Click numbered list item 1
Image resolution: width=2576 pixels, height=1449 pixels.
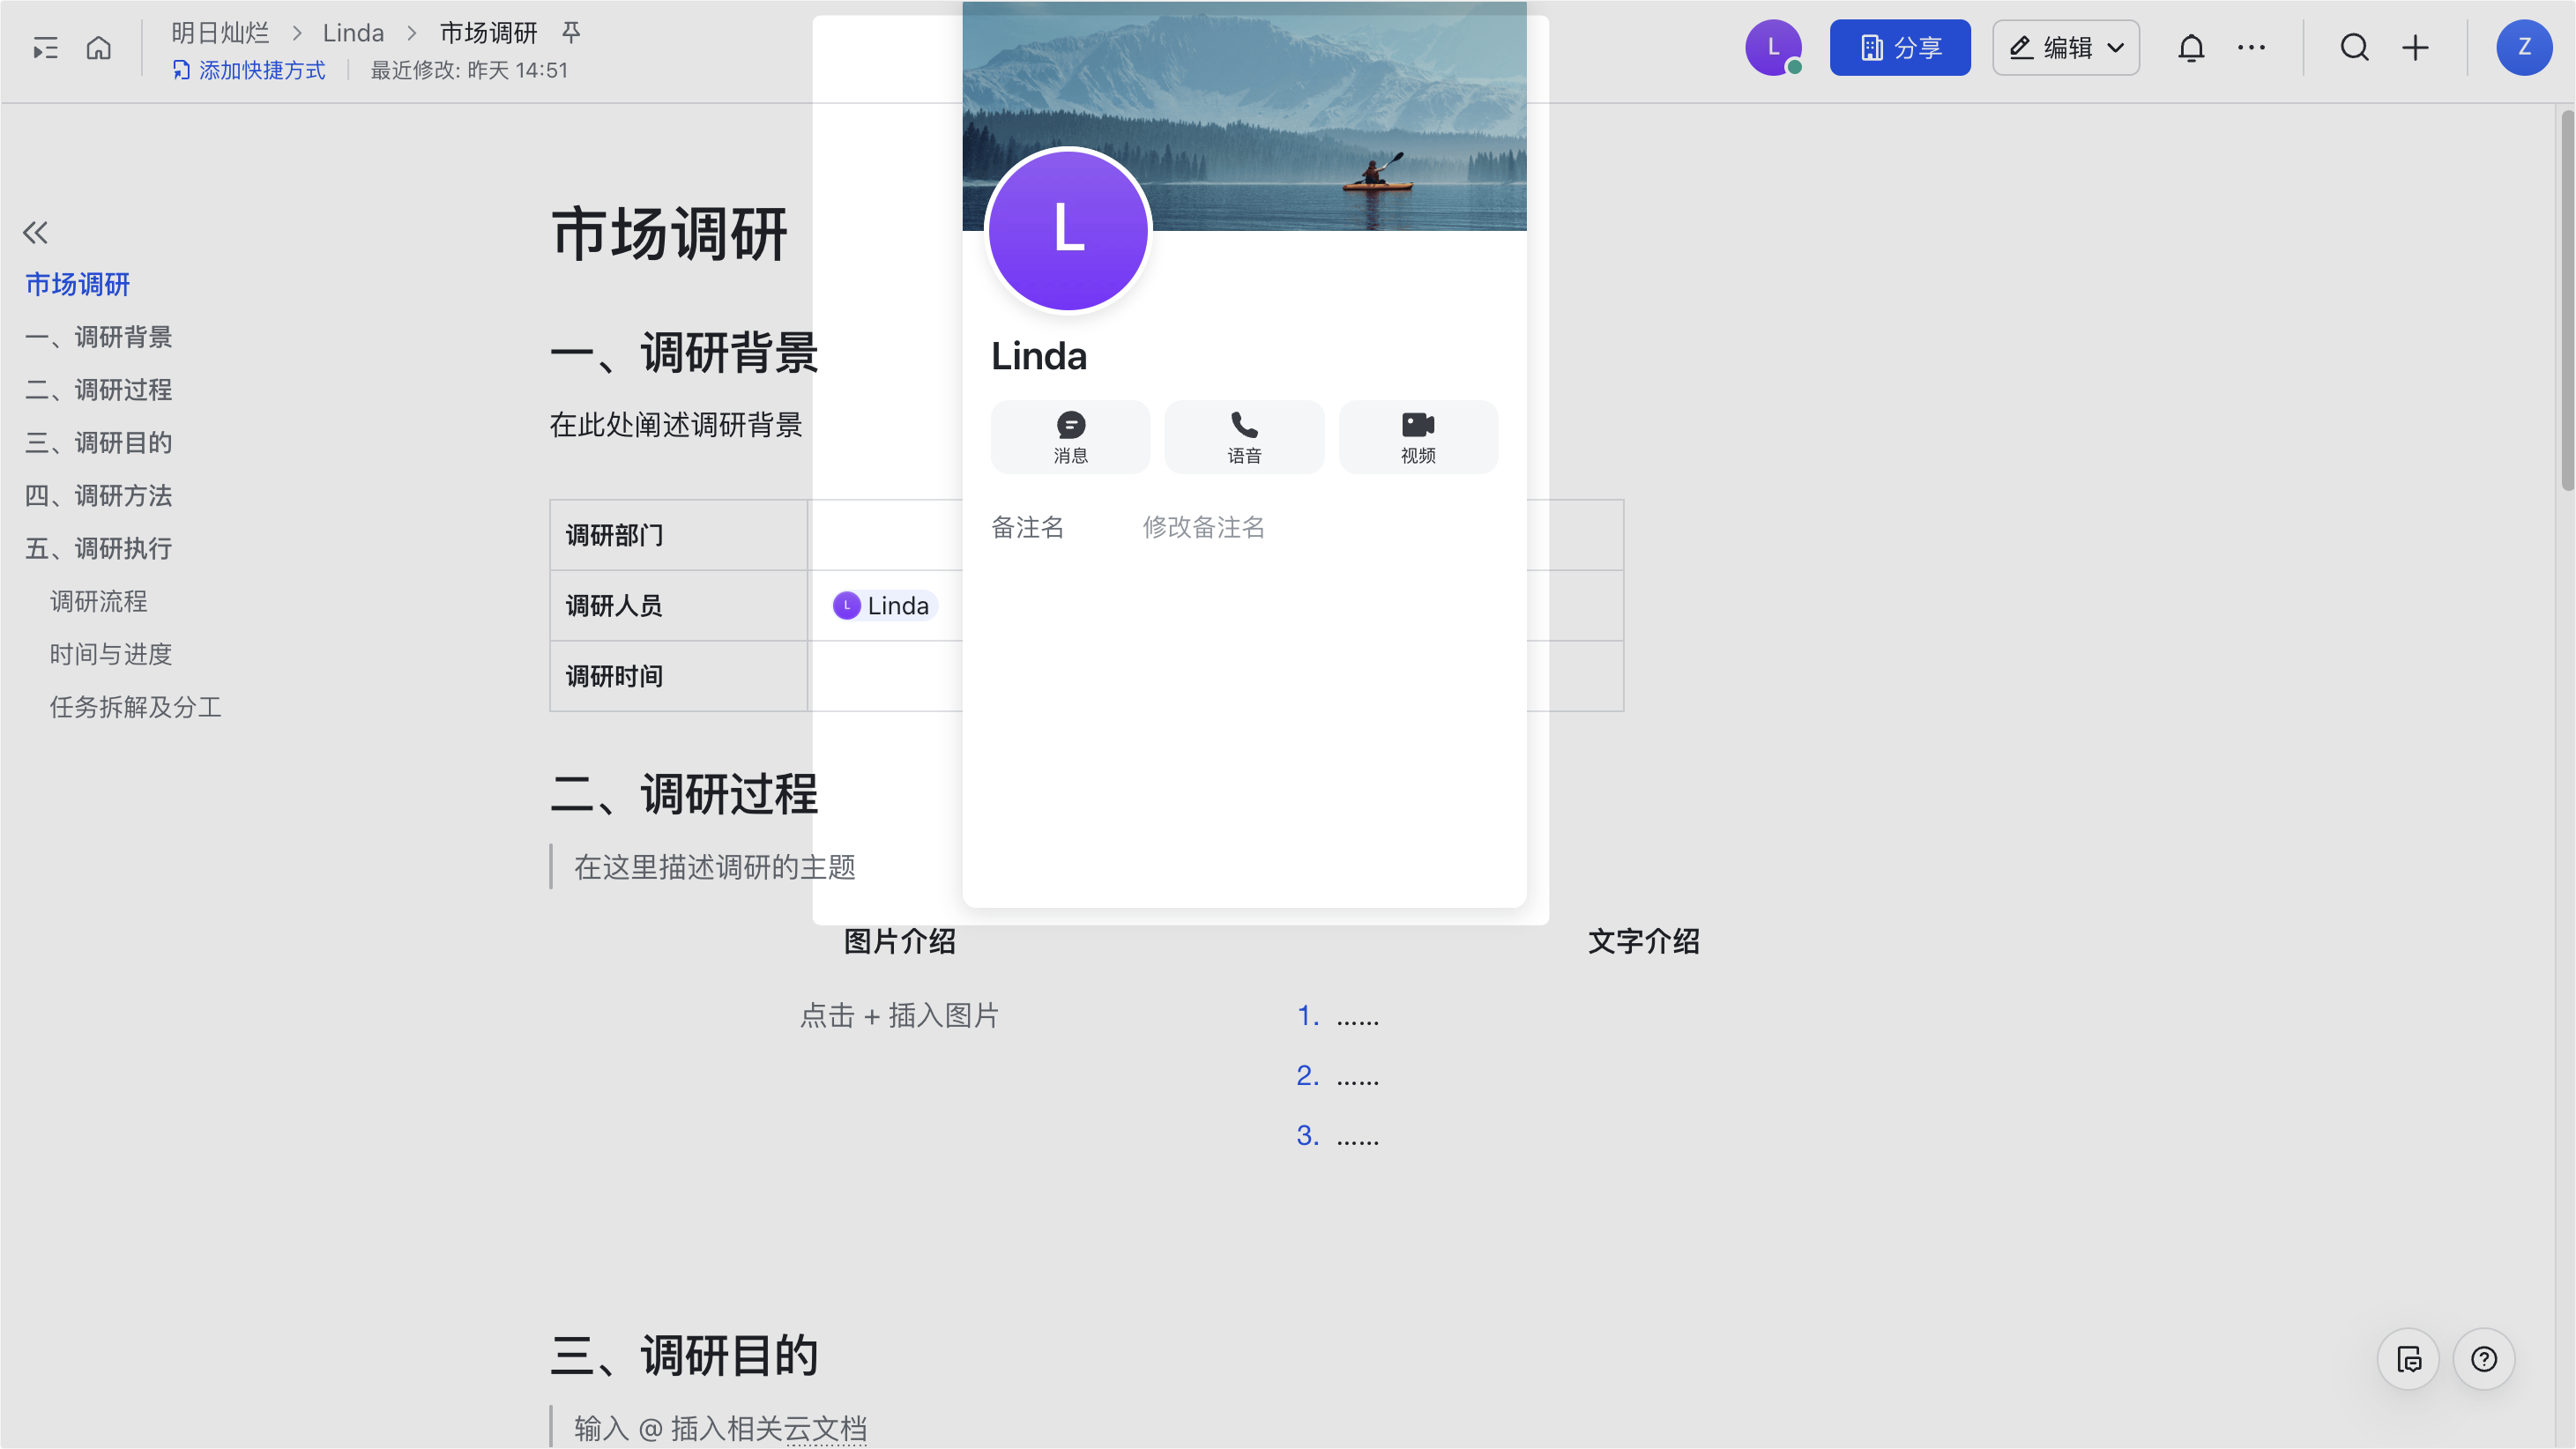point(1338,1017)
